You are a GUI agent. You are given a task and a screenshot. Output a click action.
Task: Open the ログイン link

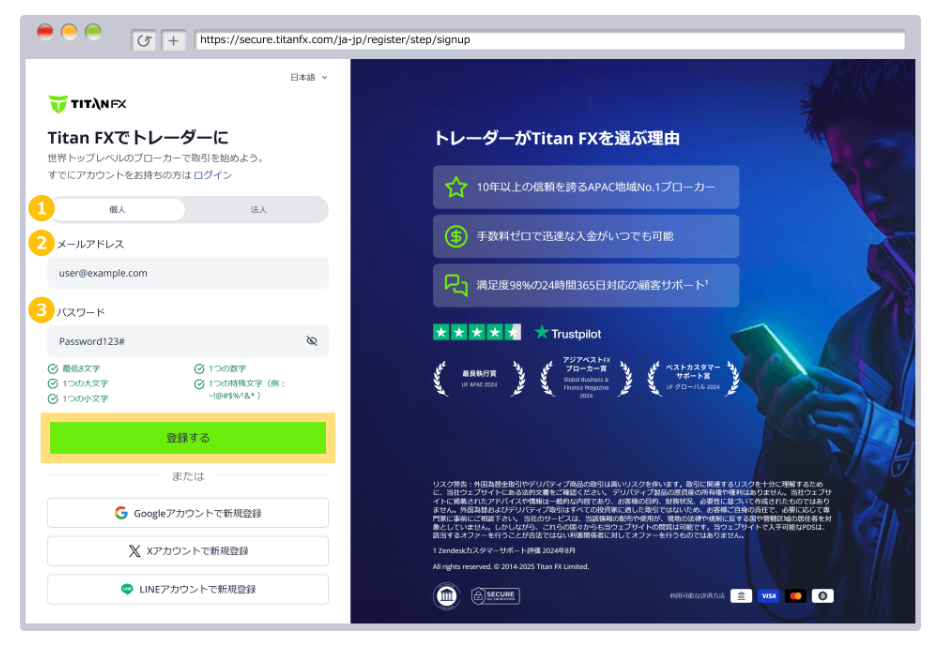[212, 175]
